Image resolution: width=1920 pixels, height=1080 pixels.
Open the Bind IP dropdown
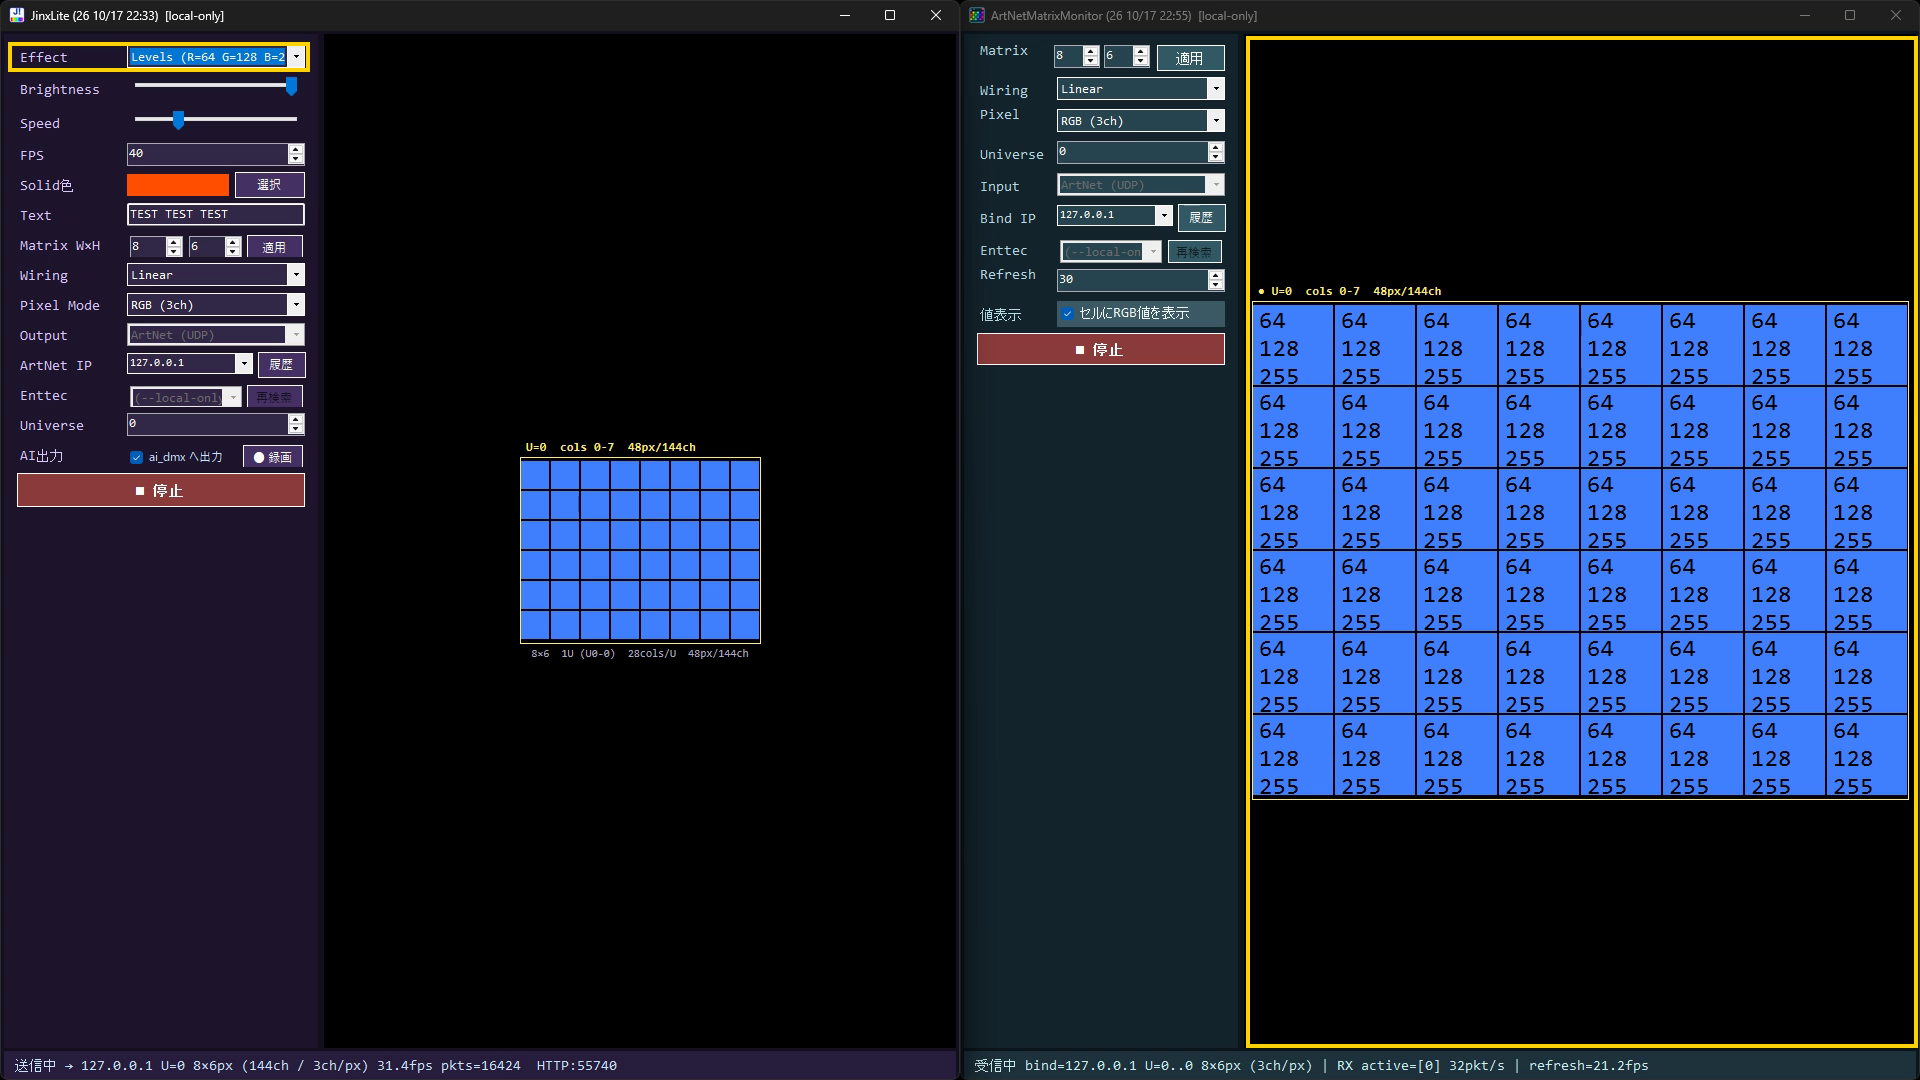click(1163, 216)
